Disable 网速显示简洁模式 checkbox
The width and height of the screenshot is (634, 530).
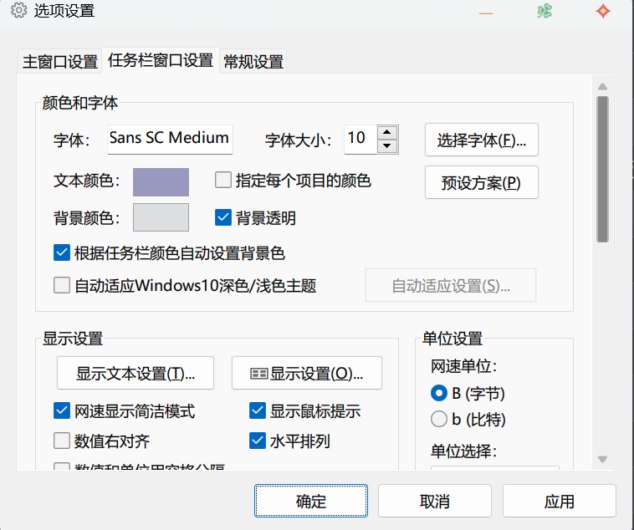coord(62,411)
